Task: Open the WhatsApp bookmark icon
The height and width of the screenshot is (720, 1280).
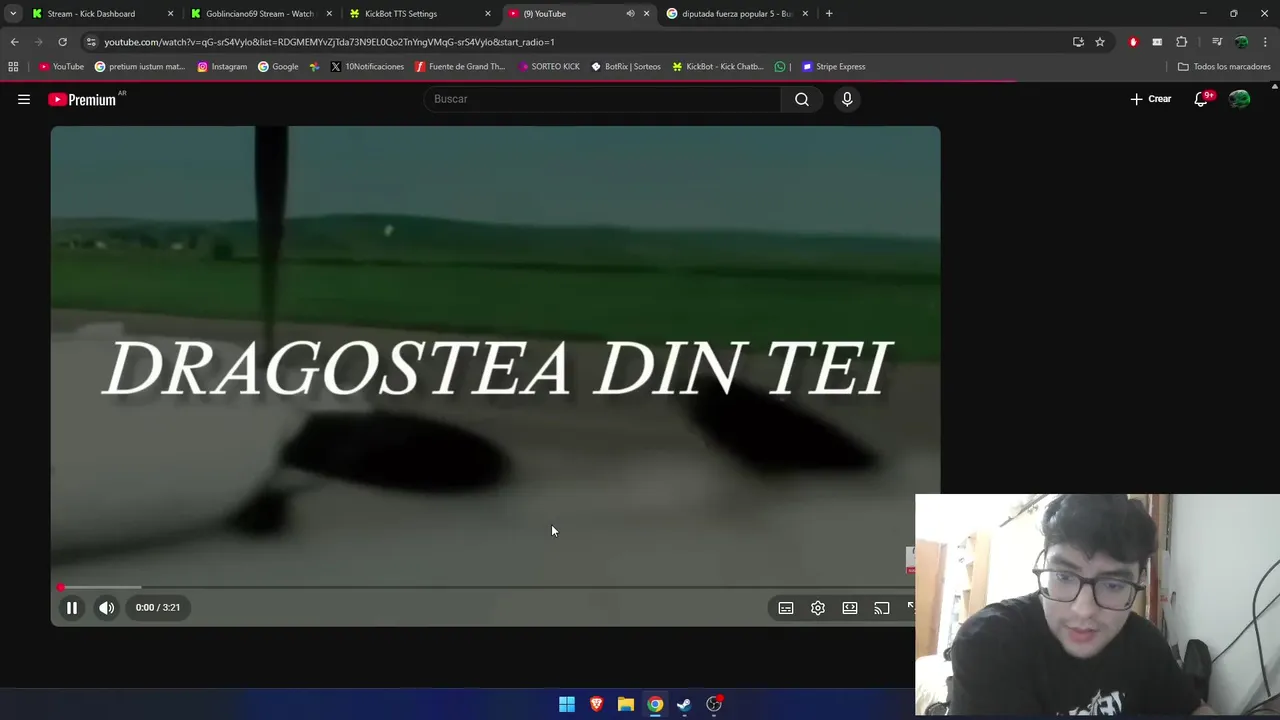Action: (x=780, y=67)
